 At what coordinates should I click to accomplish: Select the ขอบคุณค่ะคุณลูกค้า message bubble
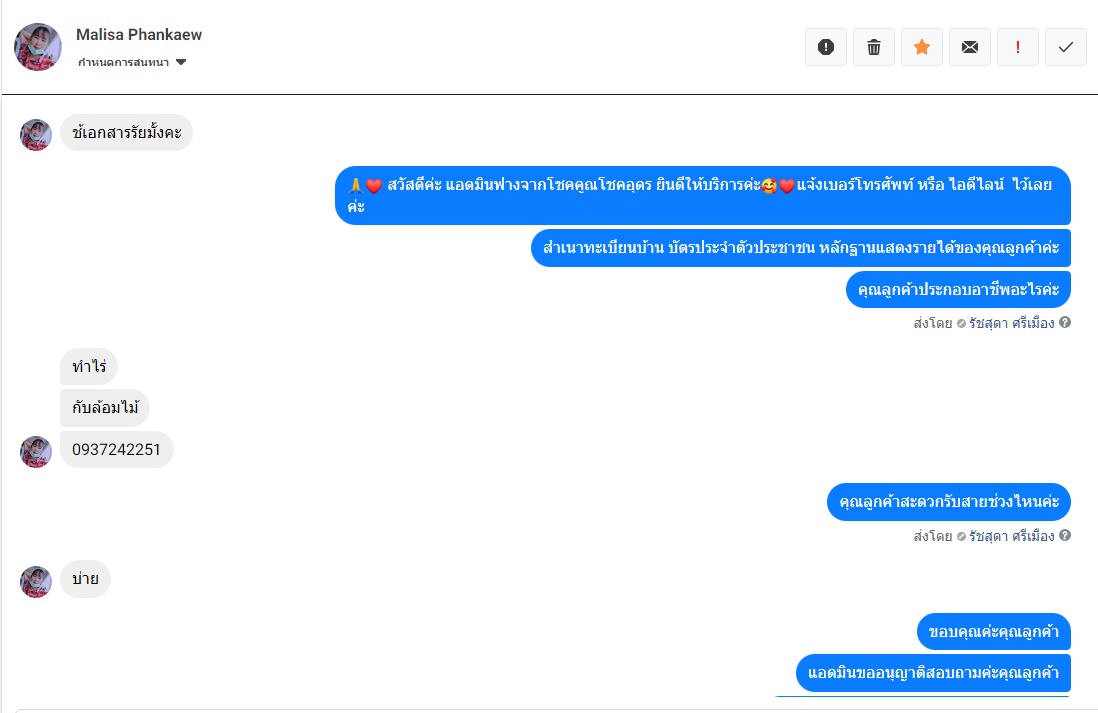click(994, 632)
